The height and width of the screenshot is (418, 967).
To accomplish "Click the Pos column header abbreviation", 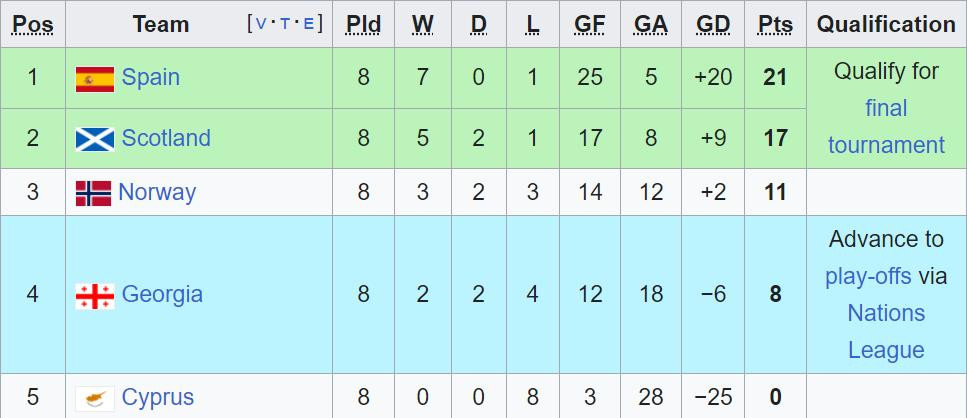I will point(33,25).
